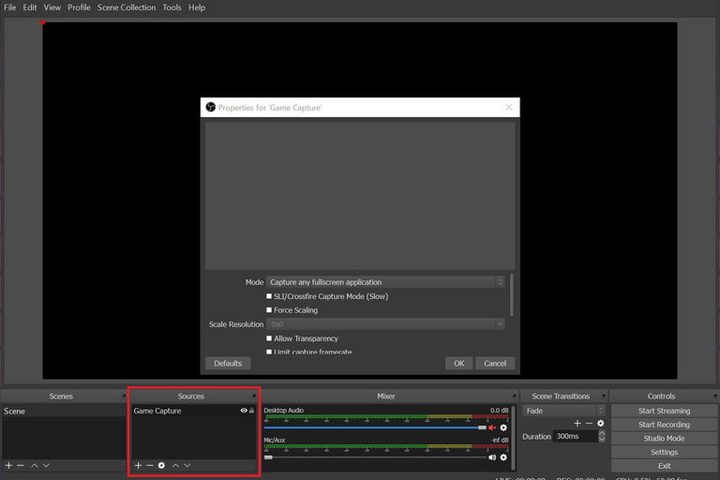
Task: Click the remove source minus icon
Action: [x=150, y=466]
